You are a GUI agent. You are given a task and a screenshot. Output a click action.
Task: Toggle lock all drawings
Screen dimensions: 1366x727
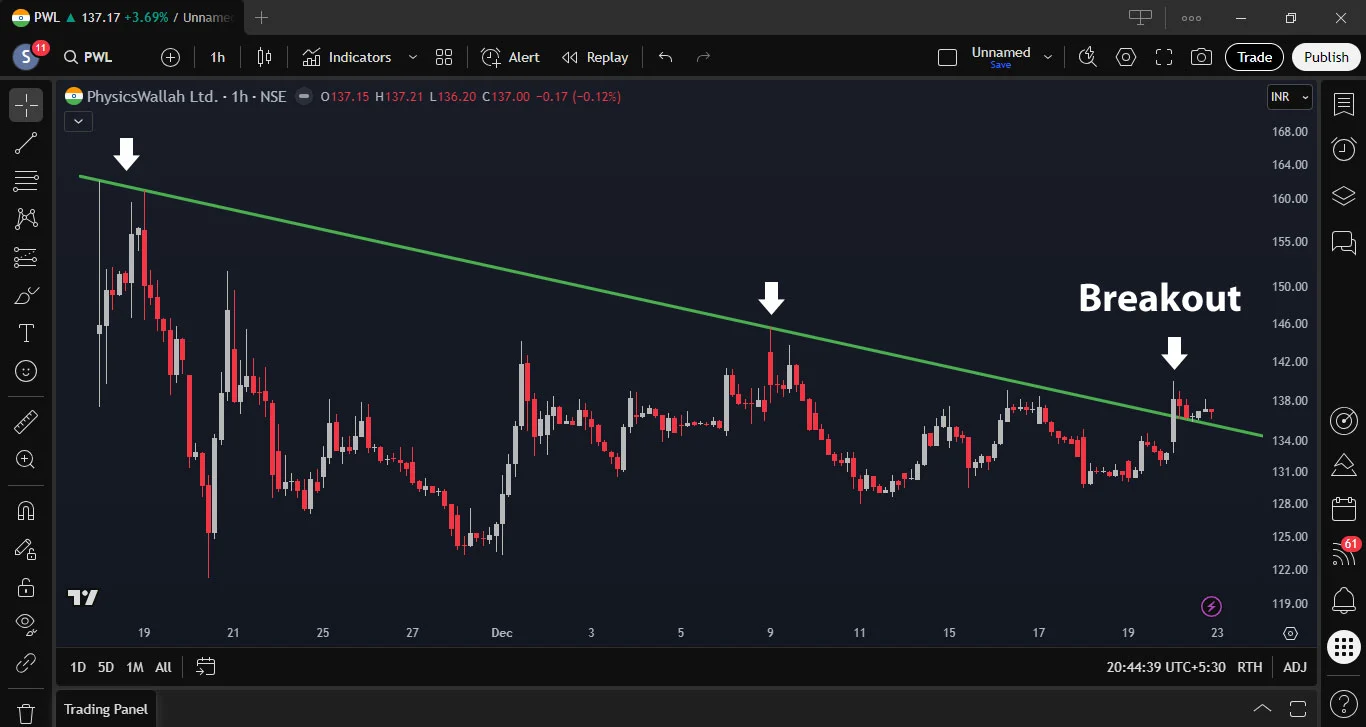pyautogui.click(x=26, y=587)
